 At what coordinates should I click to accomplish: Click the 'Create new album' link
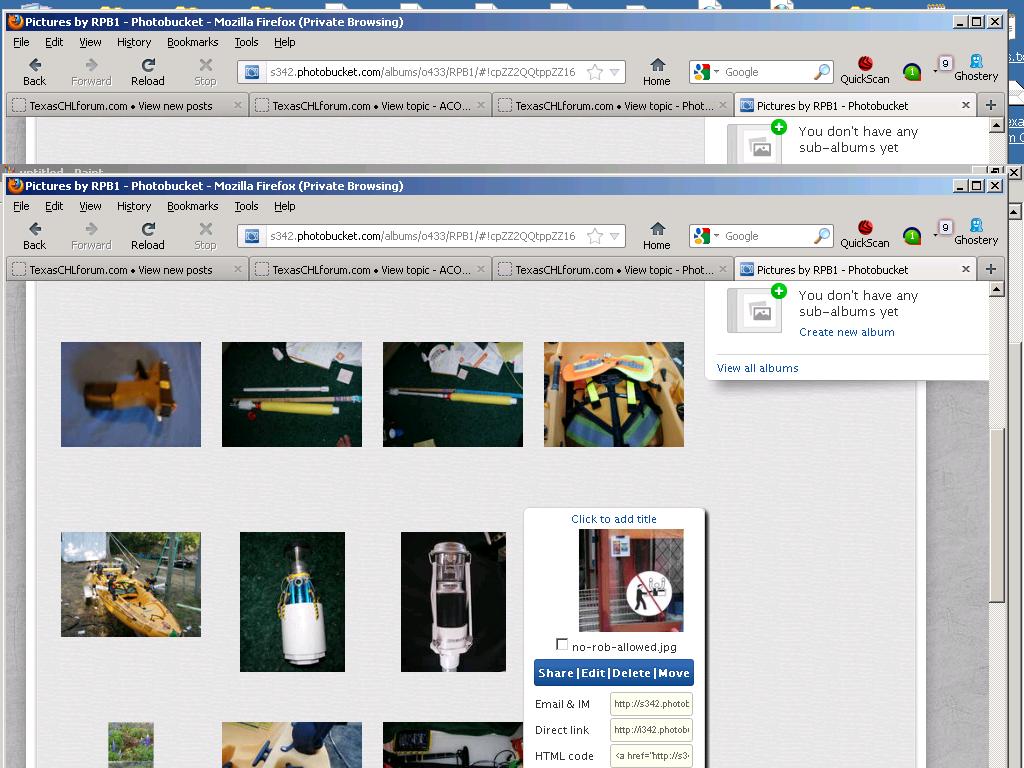click(846, 332)
